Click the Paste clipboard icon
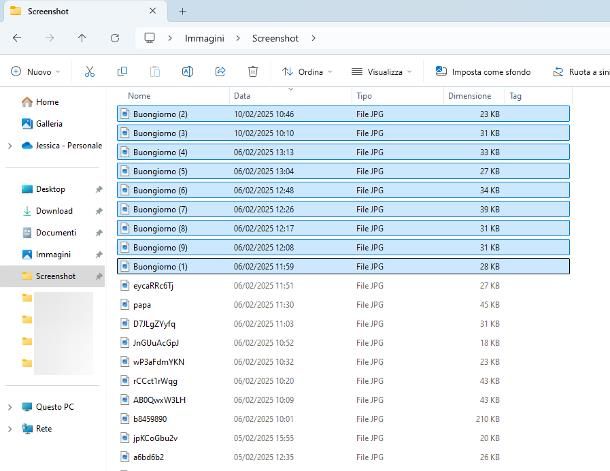 155,72
